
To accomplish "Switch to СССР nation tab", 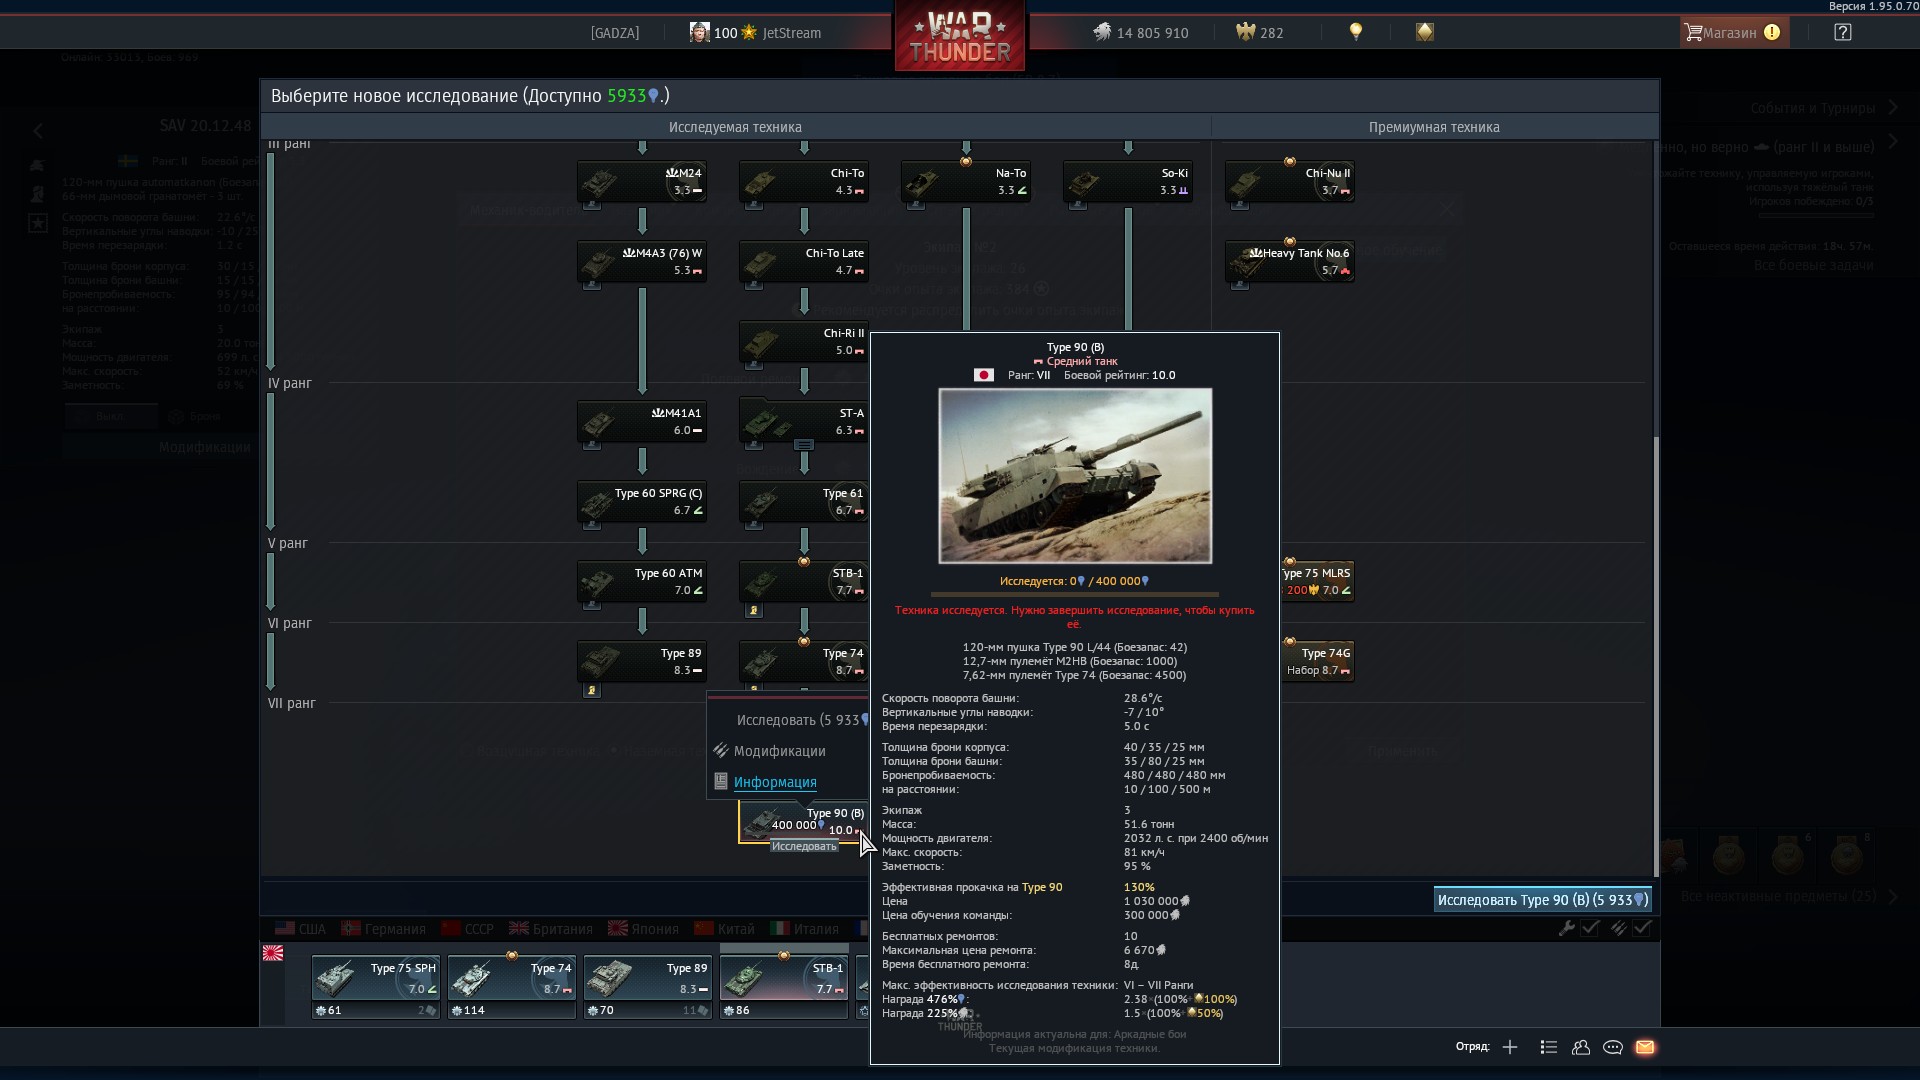I will coord(467,929).
